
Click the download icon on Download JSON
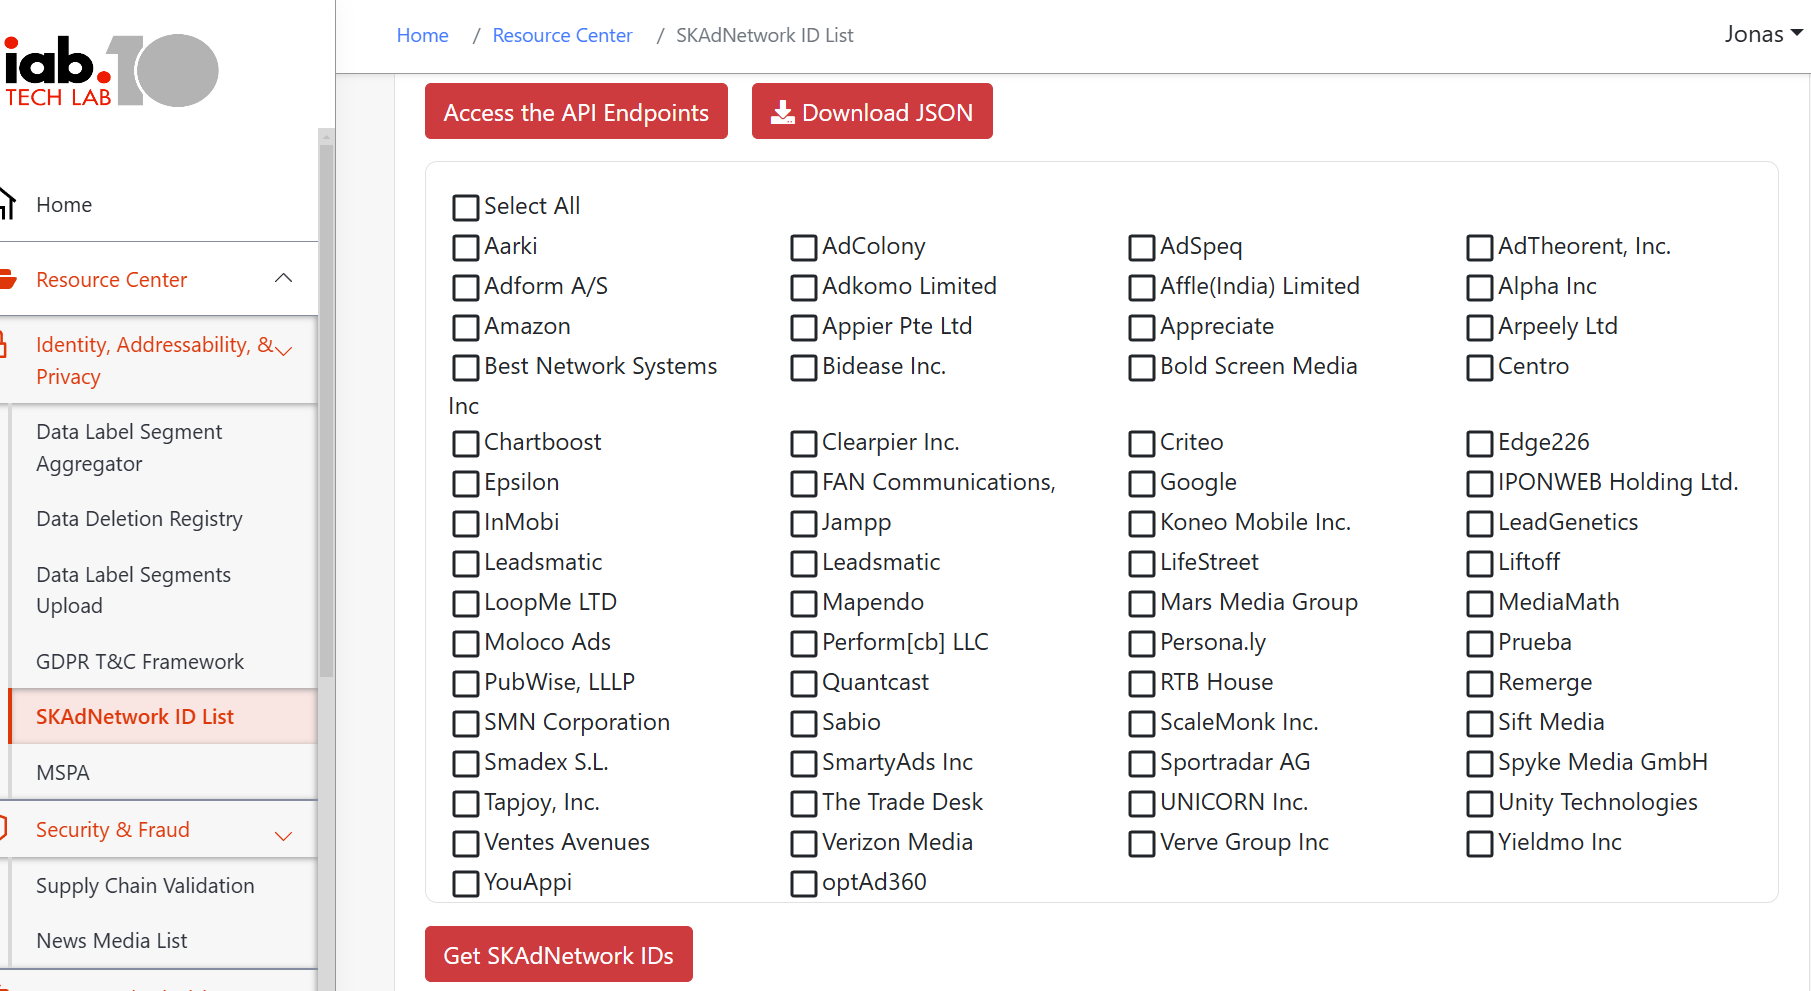pos(783,112)
